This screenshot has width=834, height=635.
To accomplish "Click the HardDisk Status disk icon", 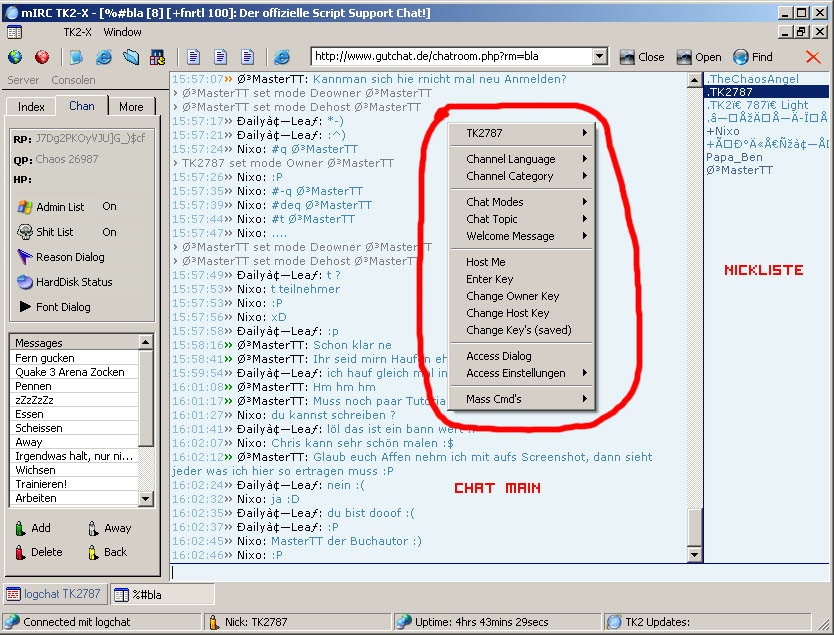I will coord(24,282).
